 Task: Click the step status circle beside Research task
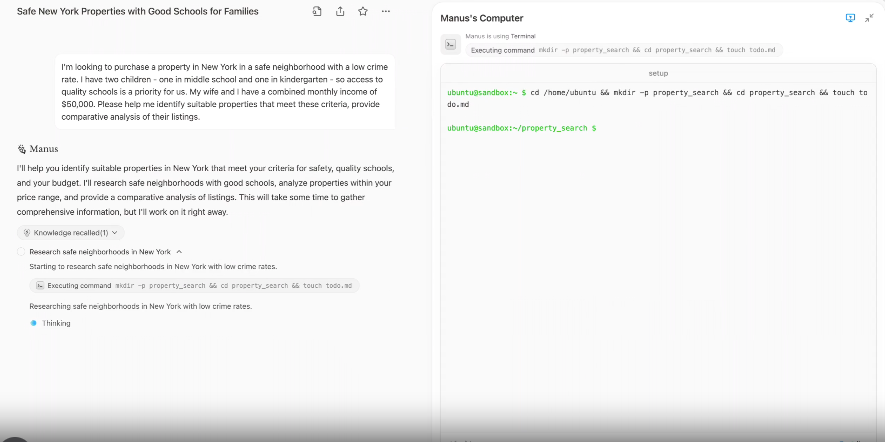[22, 252]
